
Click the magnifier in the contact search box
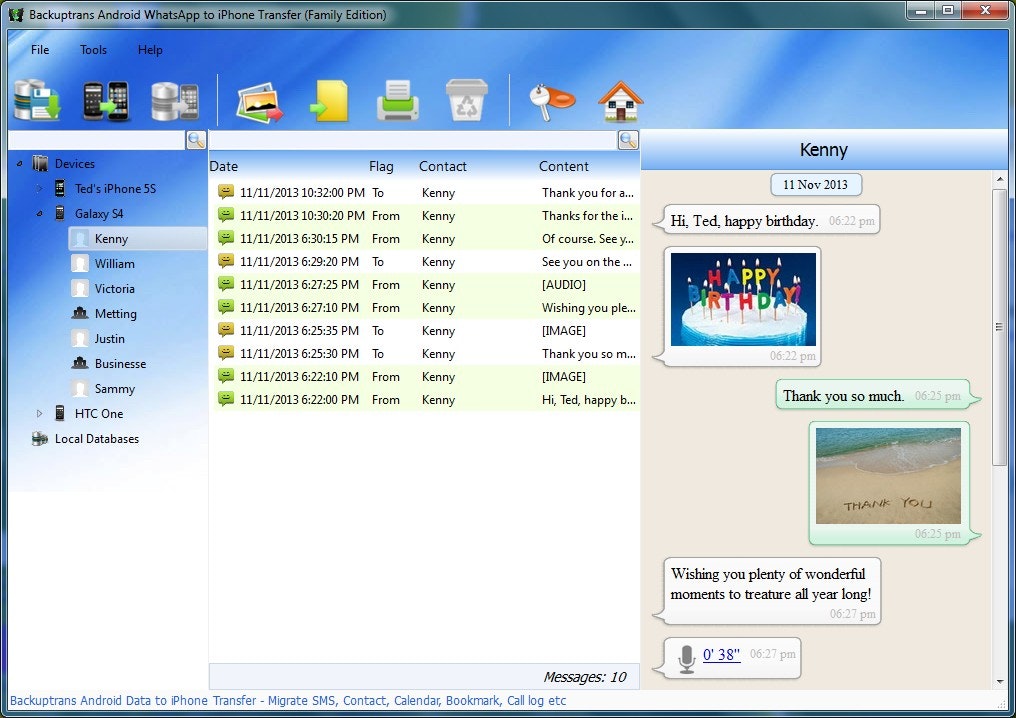click(196, 140)
